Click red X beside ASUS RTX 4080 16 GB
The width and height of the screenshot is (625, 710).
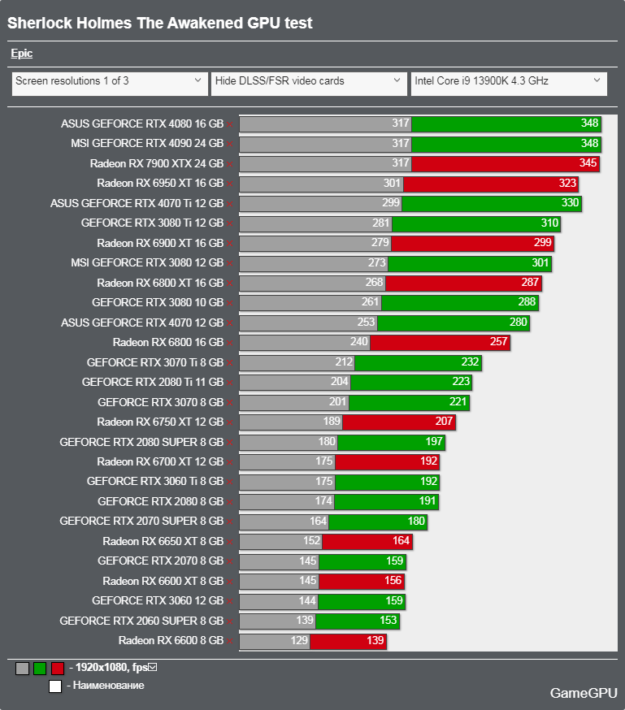click(230, 124)
